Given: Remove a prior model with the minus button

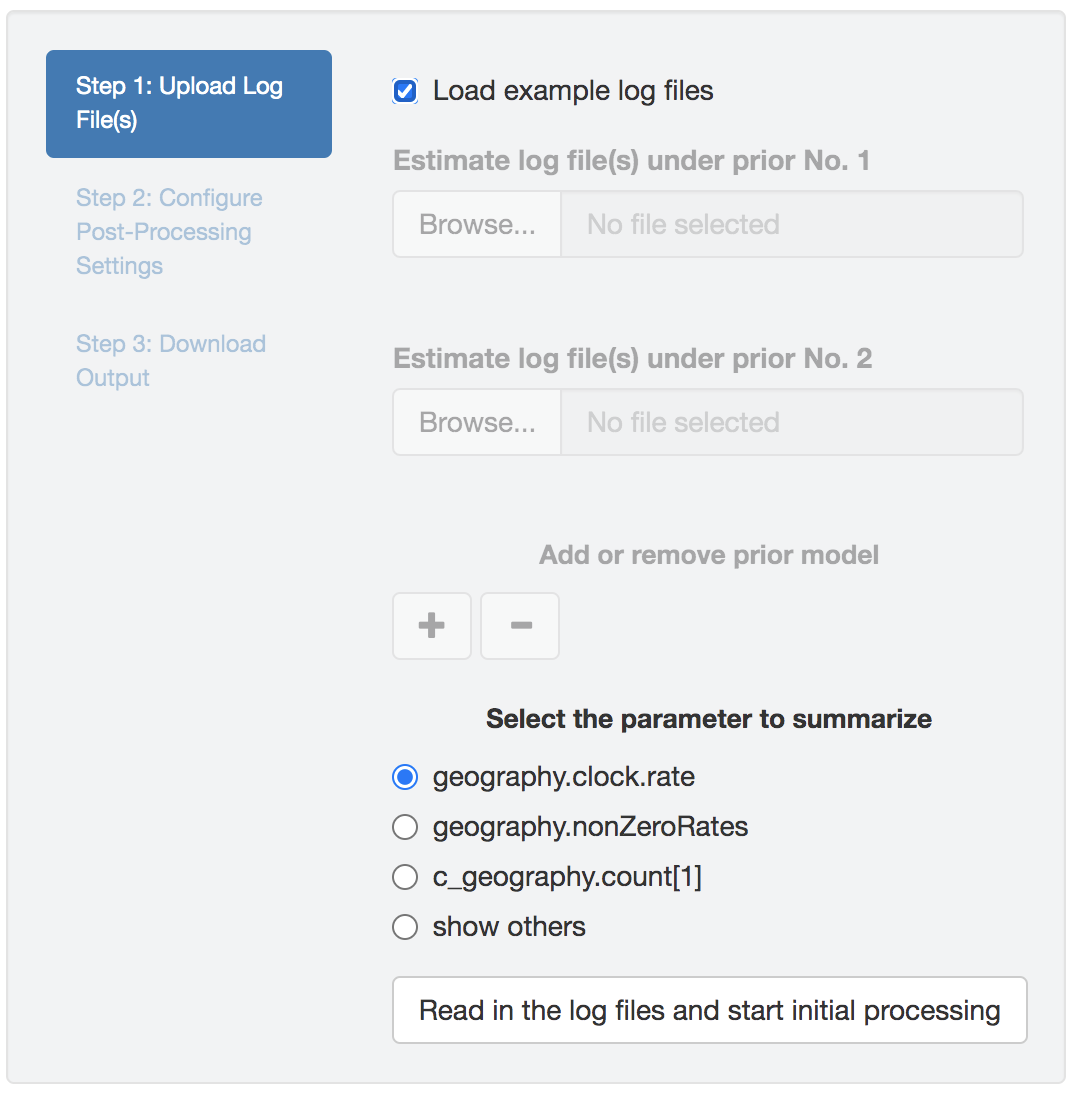Looking at the screenshot, I should click(520, 626).
